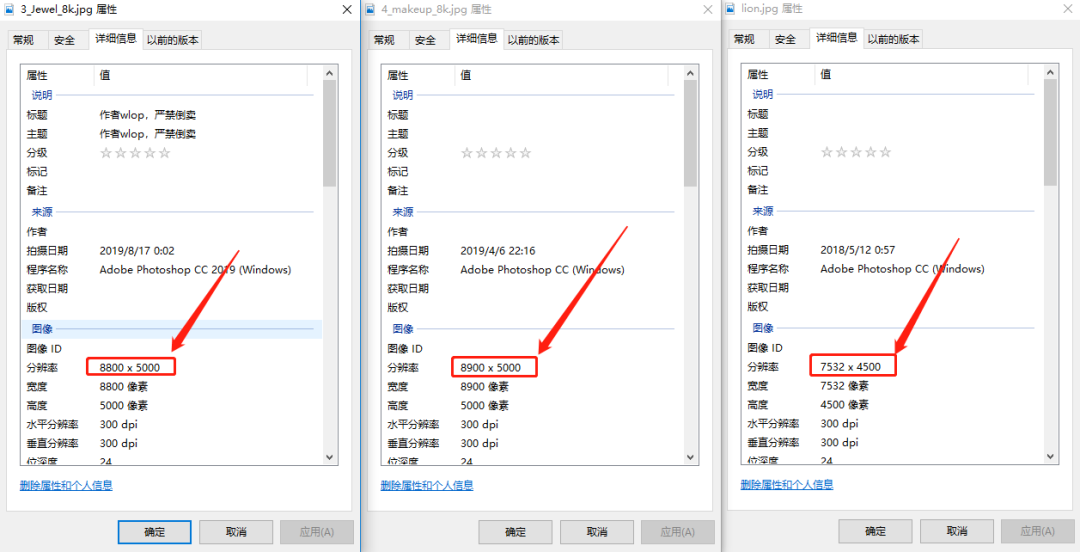Click 备注 row in 3_Jewel_8k.jpg window
This screenshot has height=552, width=1080.
[170, 190]
